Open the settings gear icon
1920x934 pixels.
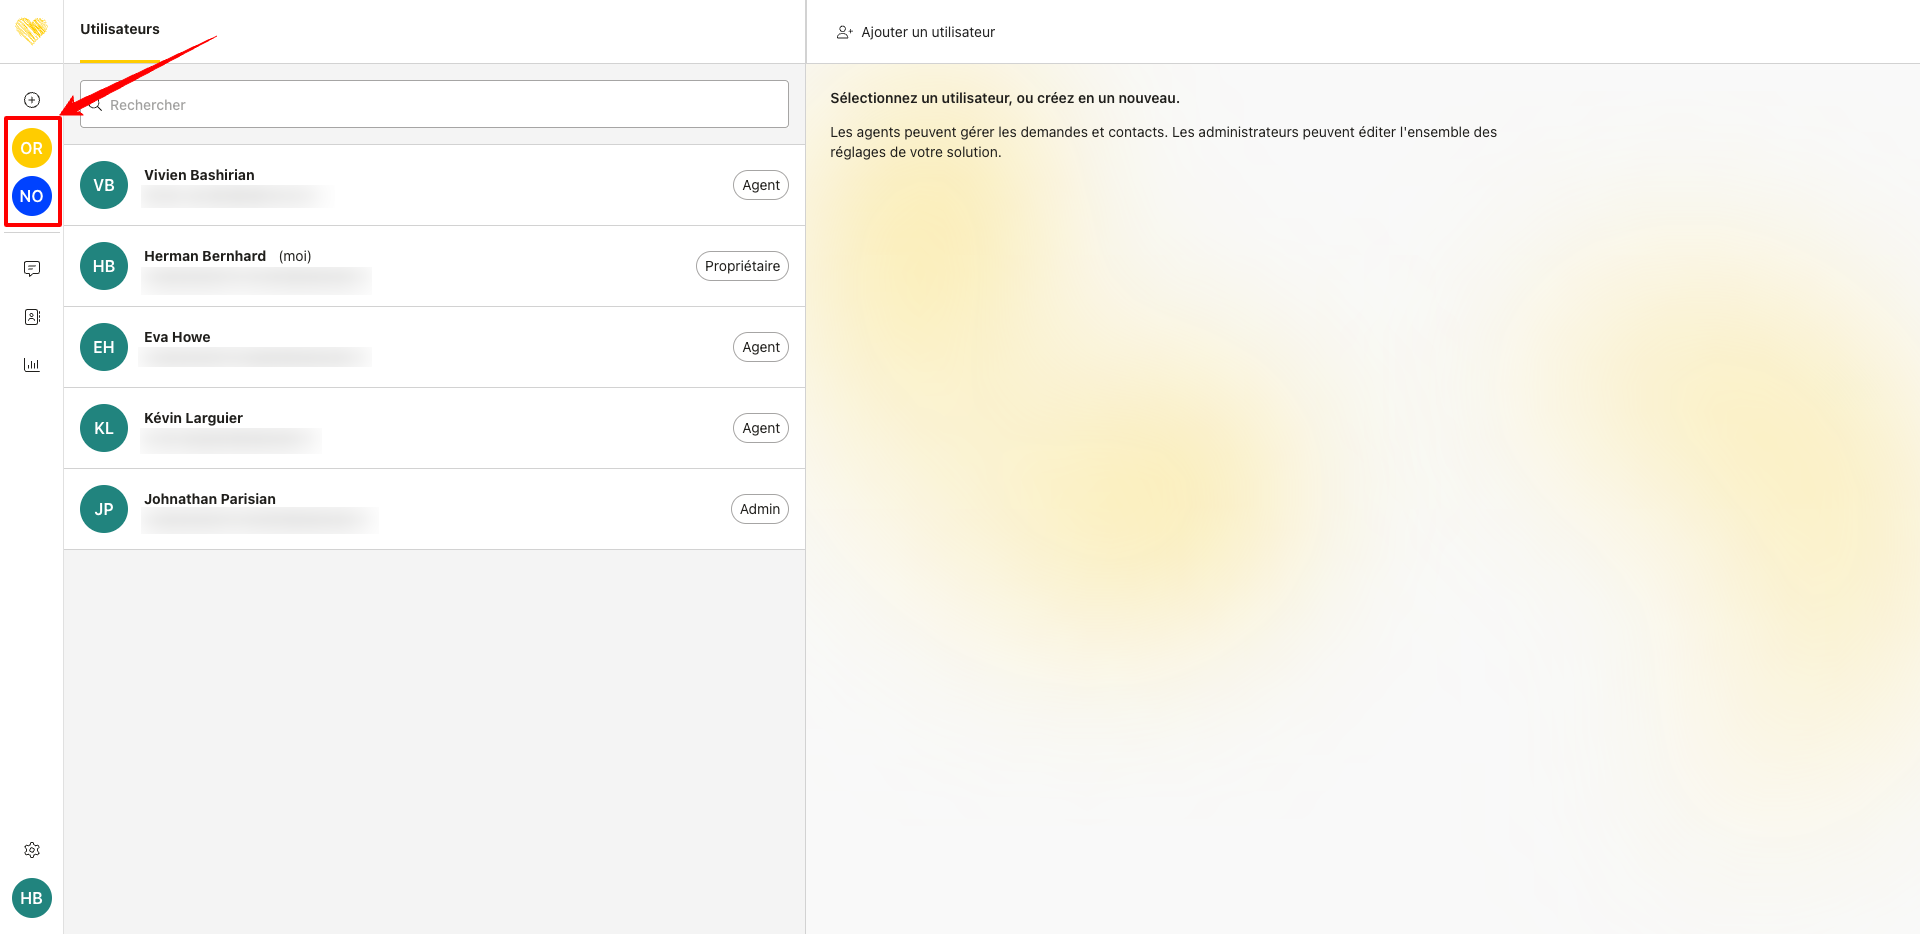[x=32, y=850]
